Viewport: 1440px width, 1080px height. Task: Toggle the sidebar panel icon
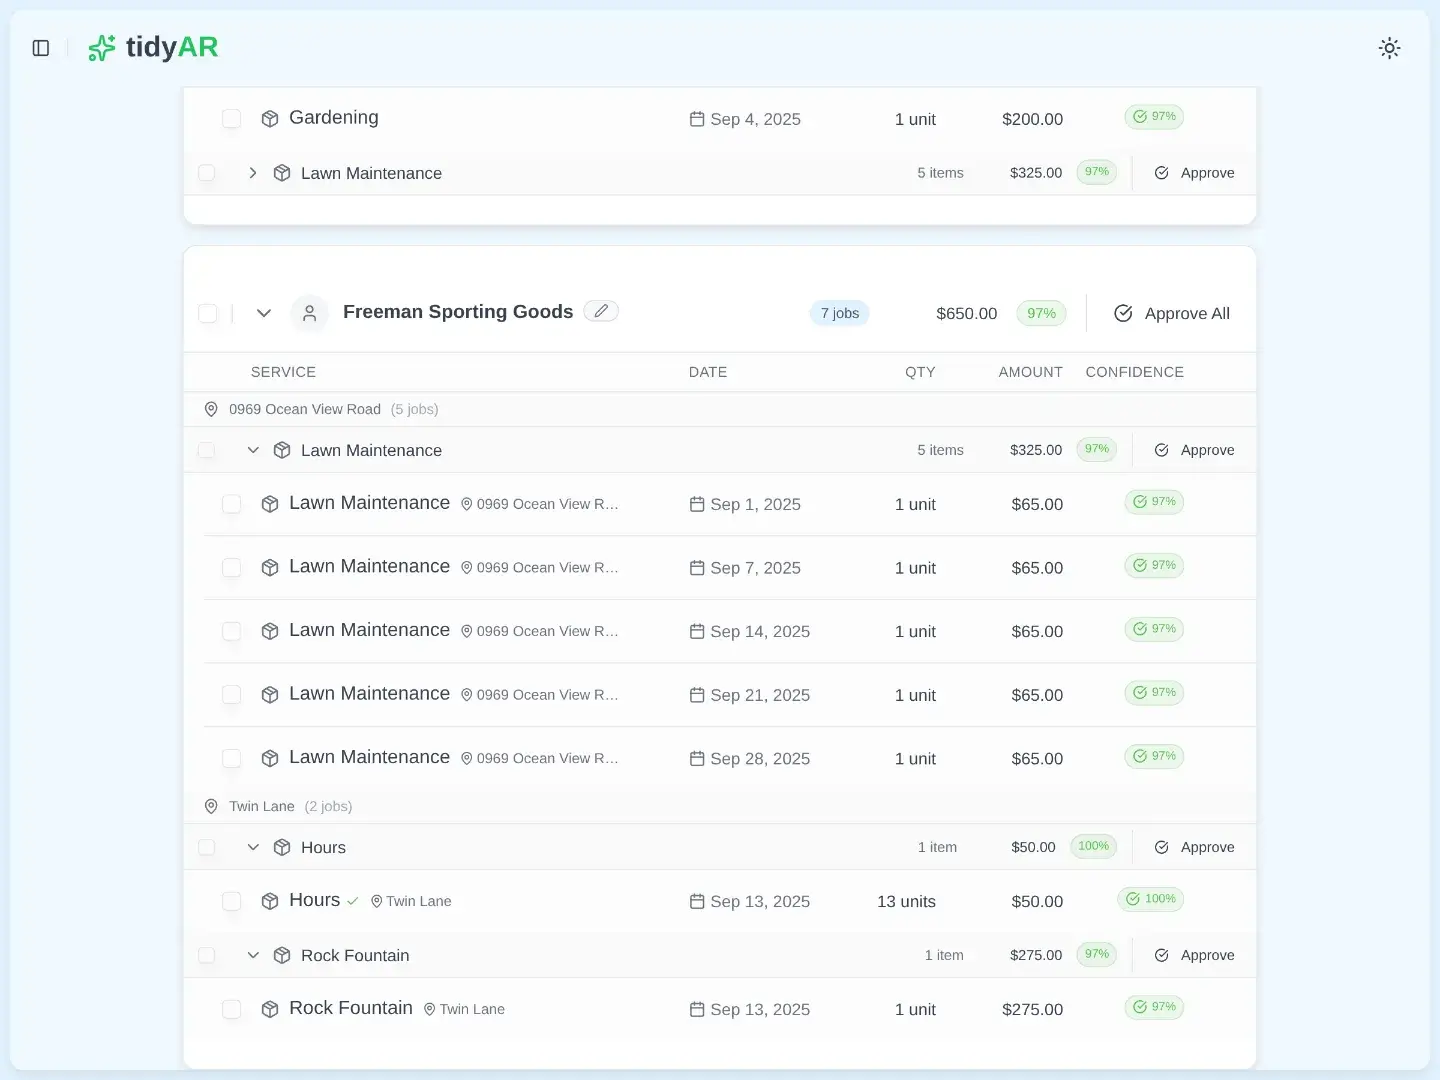(x=41, y=48)
